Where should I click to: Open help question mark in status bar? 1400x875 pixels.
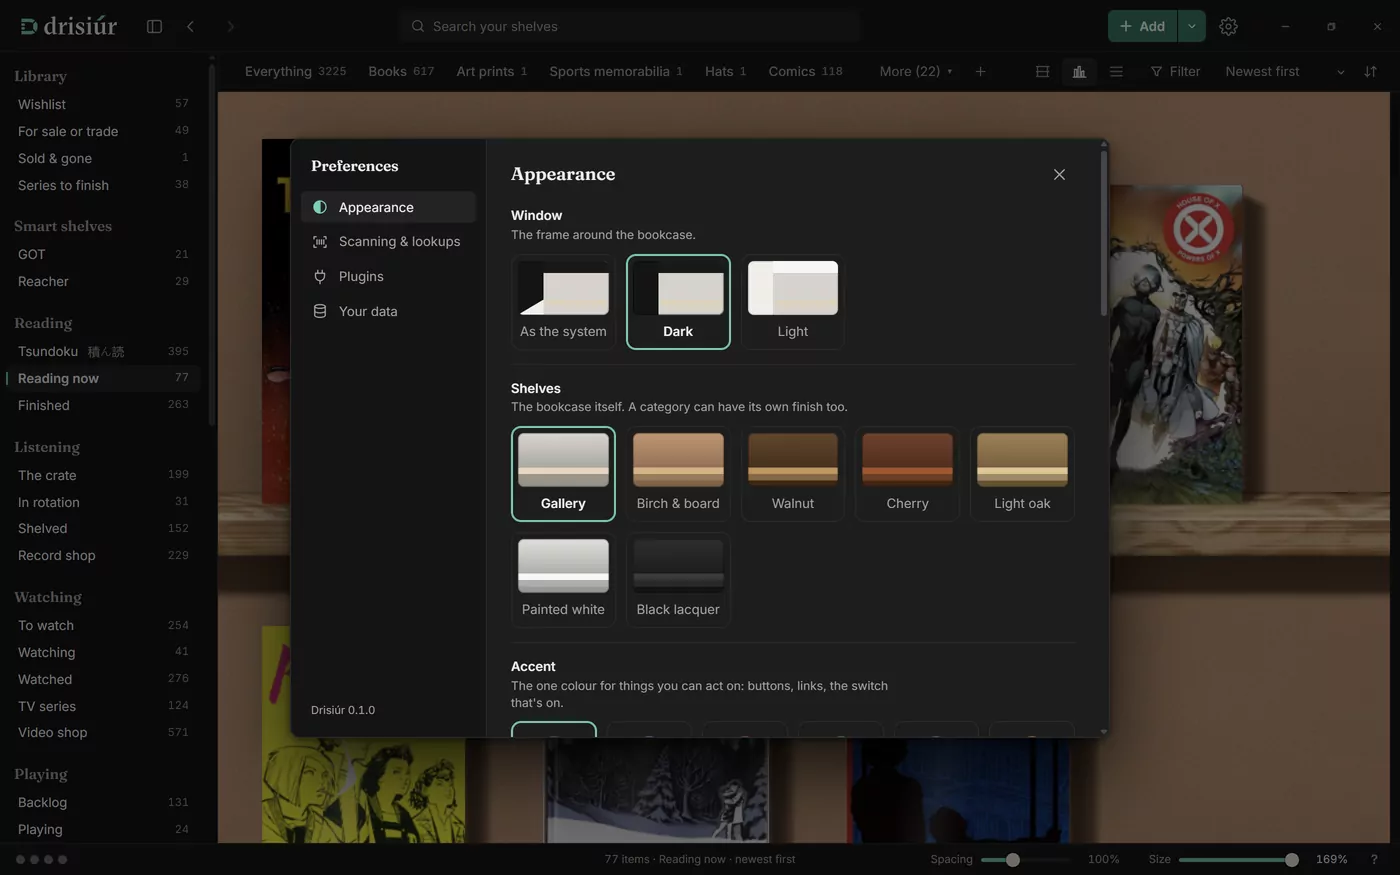[x=1374, y=859]
